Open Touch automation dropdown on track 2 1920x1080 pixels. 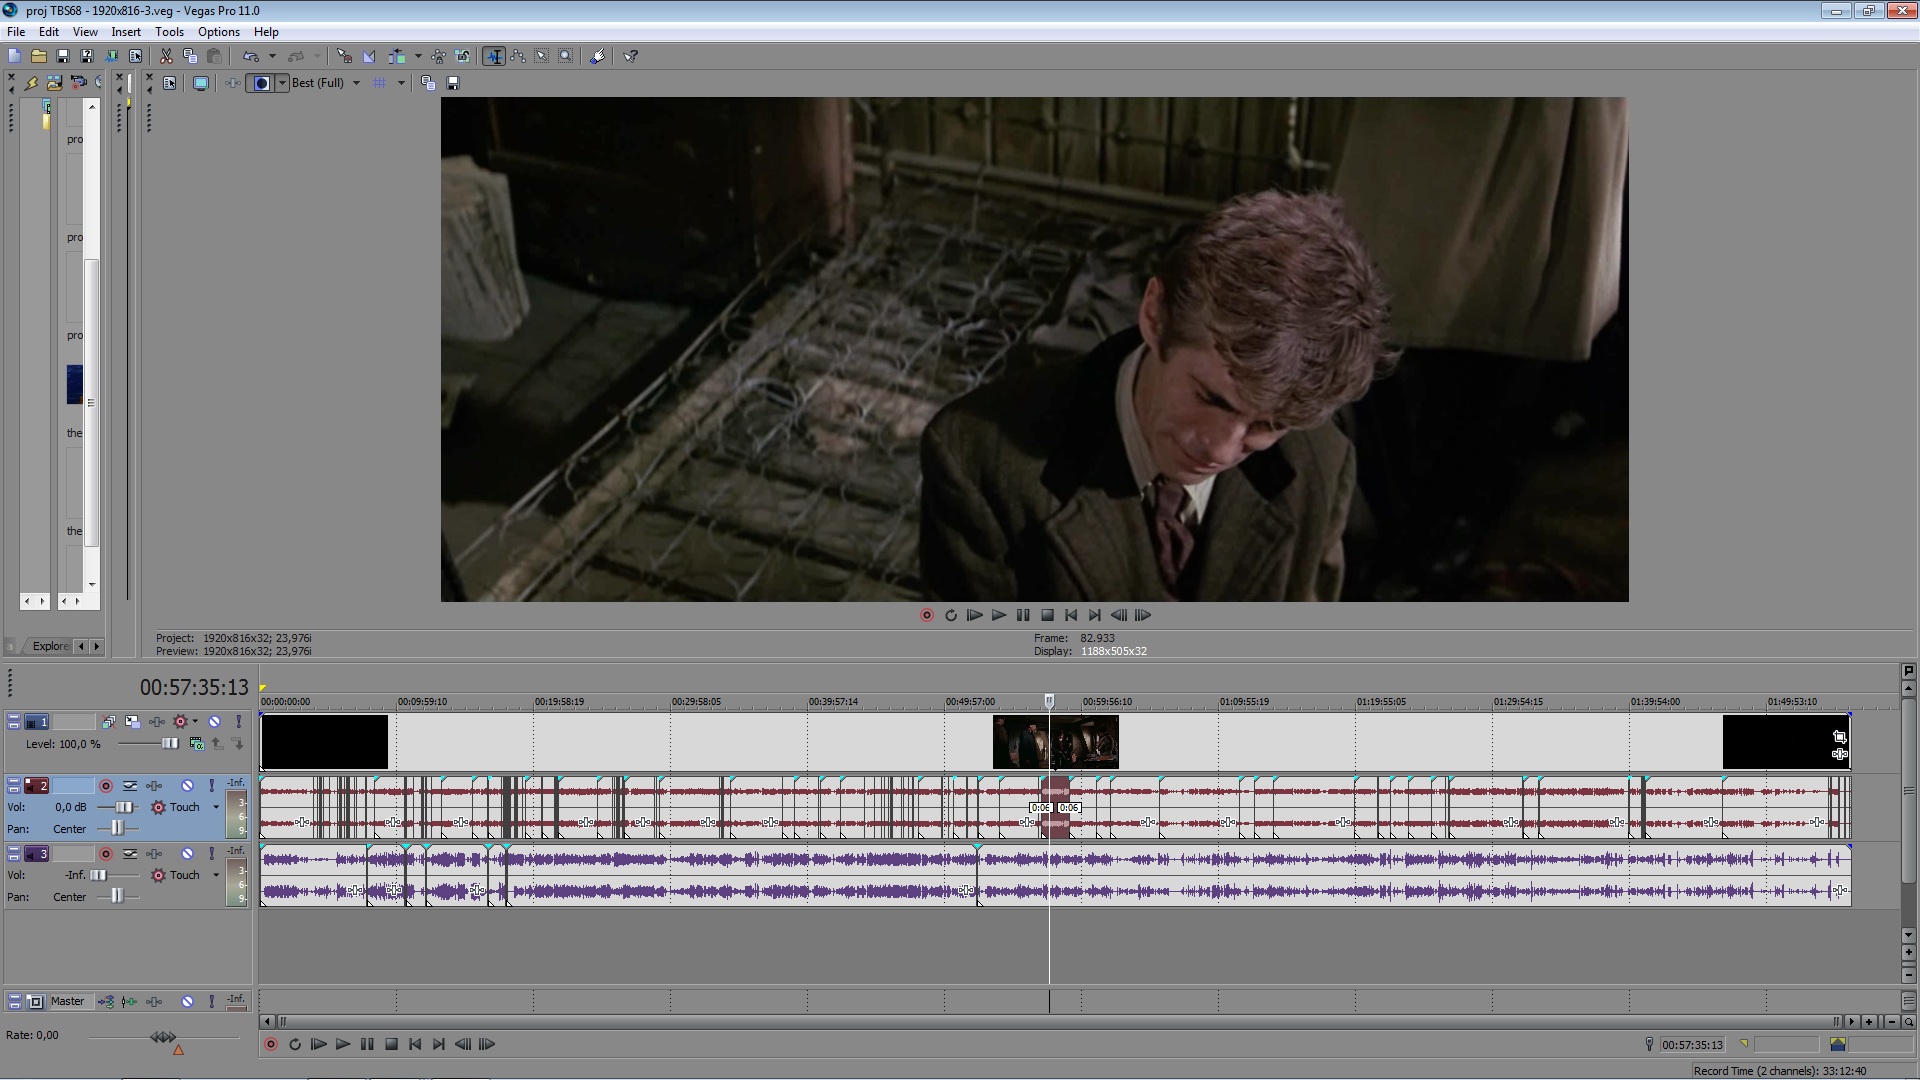(215, 807)
